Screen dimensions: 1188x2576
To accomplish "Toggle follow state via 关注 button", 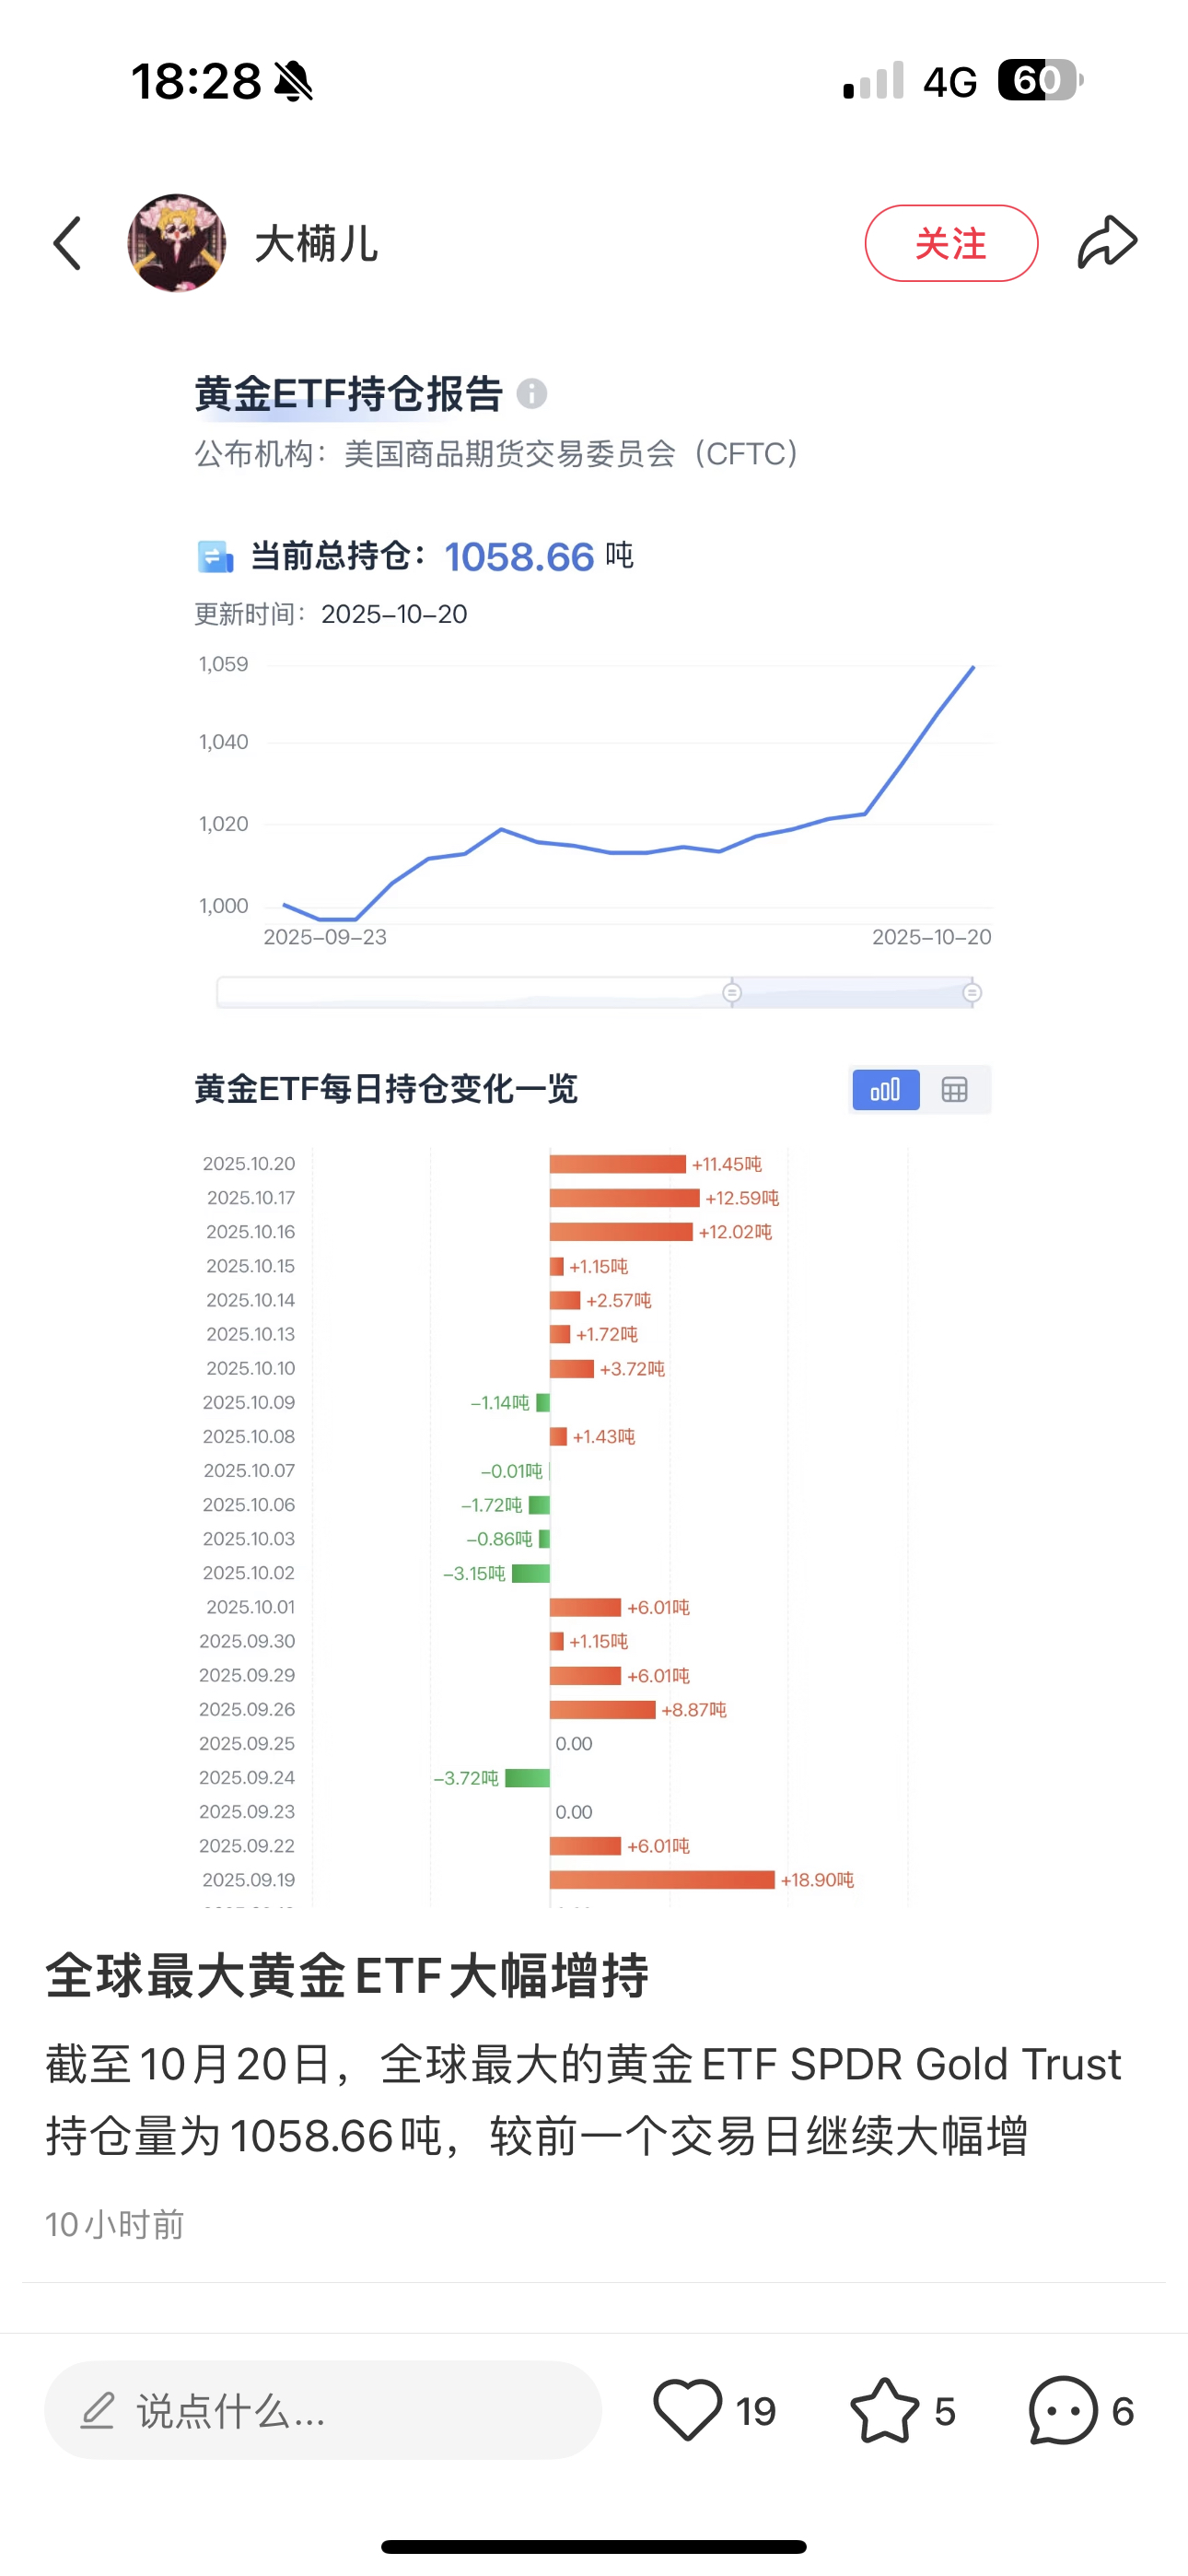I will (x=951, y=243).
